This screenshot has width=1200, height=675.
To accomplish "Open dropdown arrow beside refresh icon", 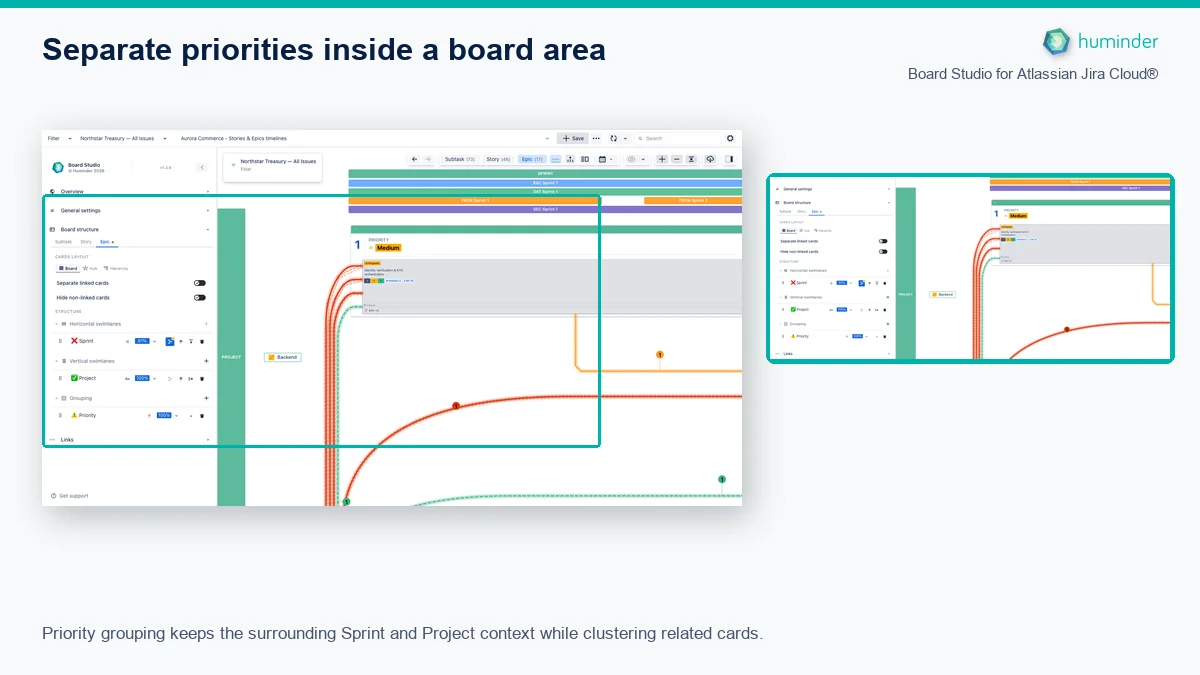I will (625, 138).
